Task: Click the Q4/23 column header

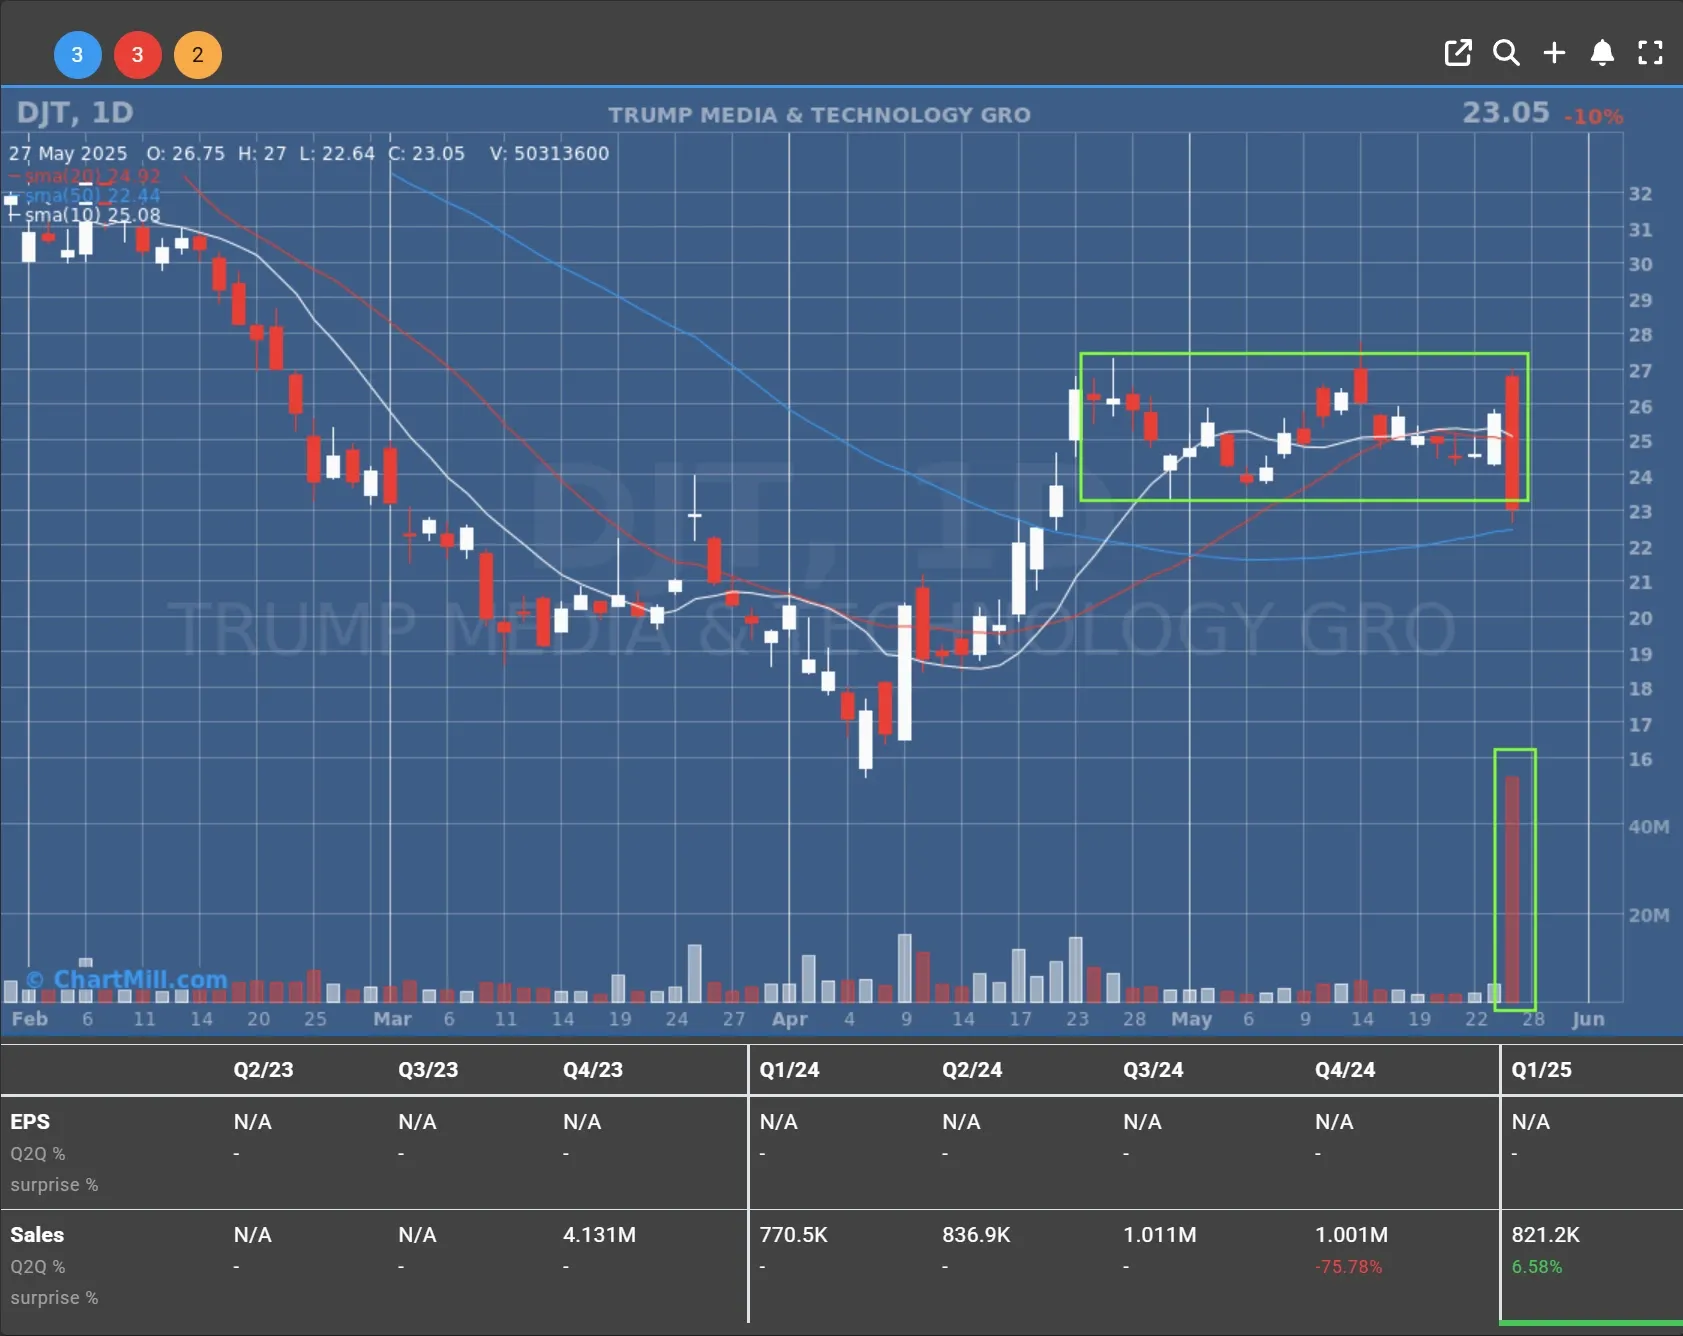Action: point(592,1070)
